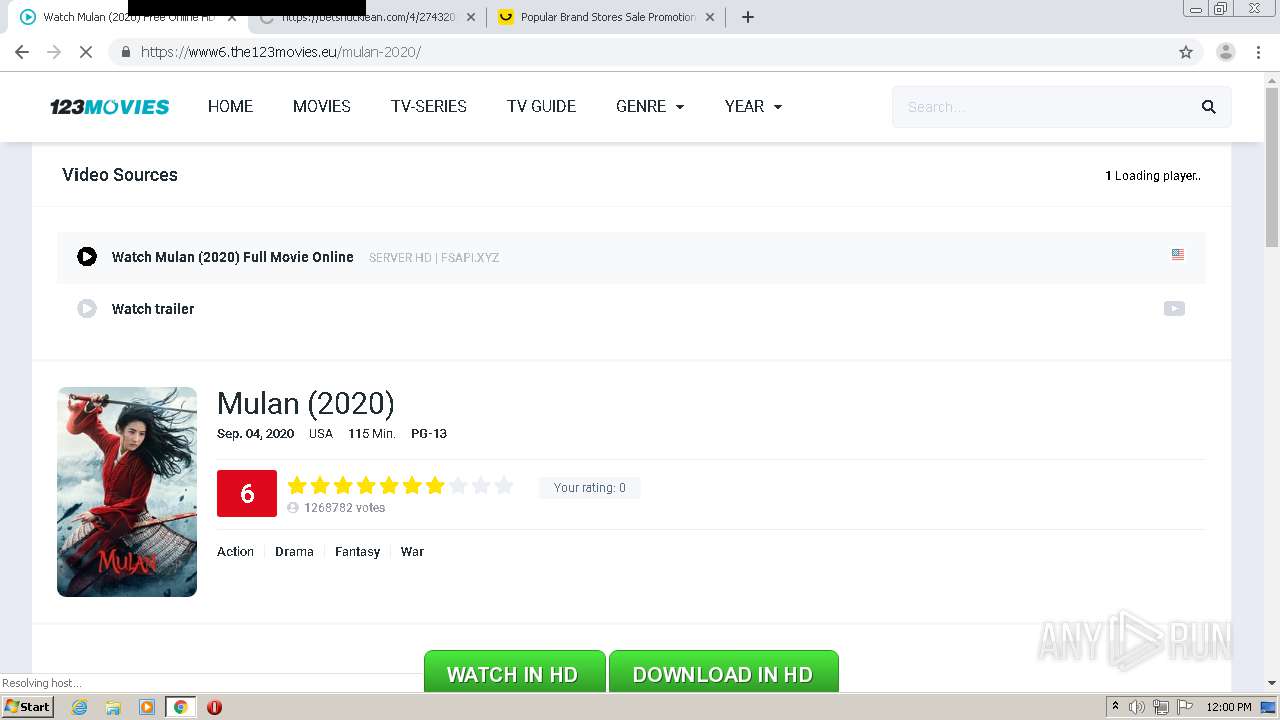Click the search magnifier icon

1208,107
